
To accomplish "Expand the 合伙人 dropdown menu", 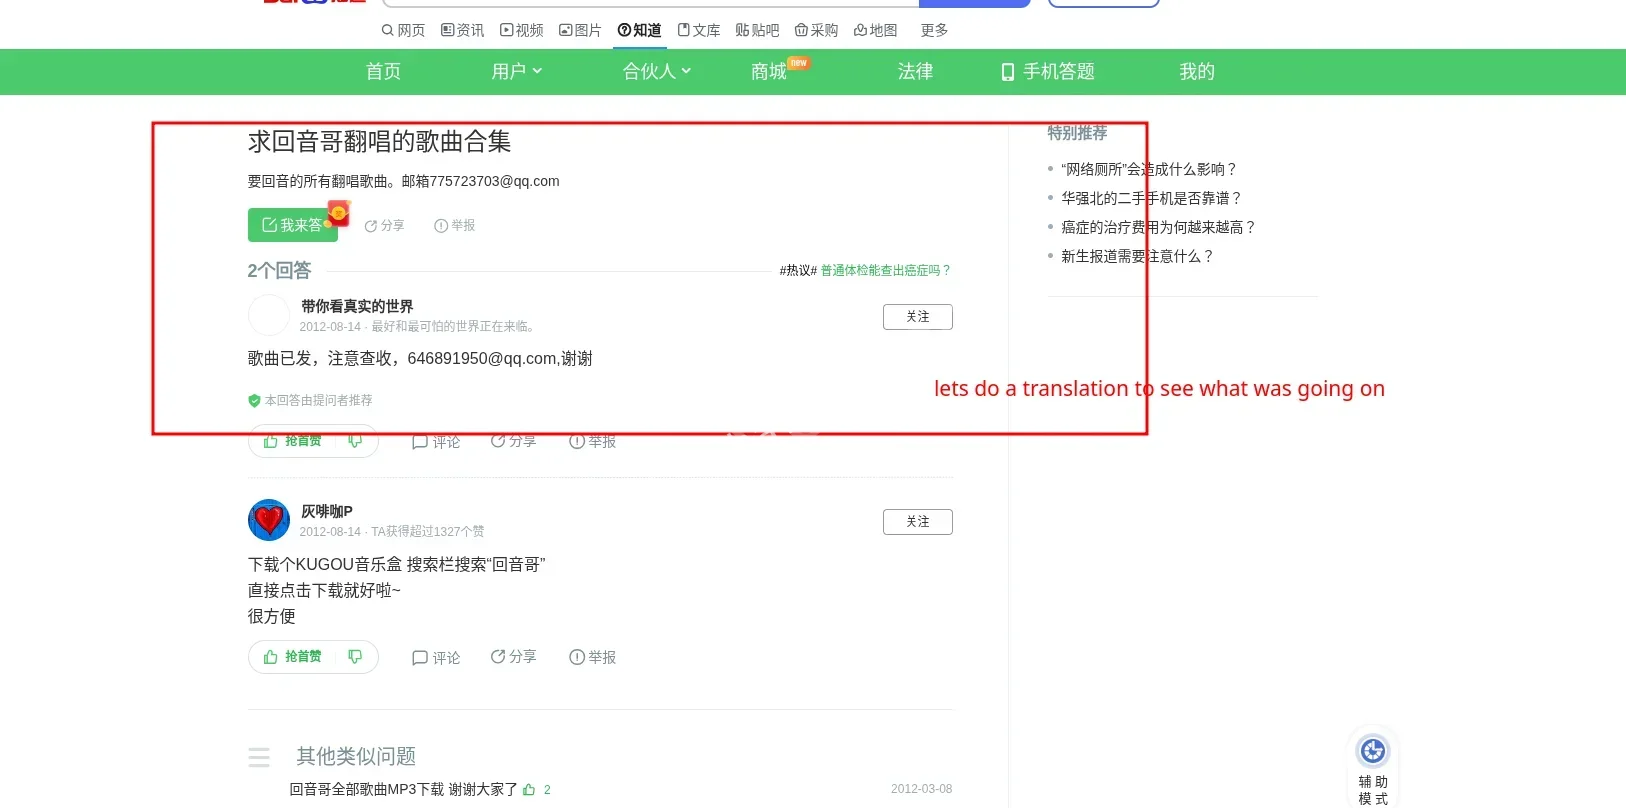I will tap(657, 71).
